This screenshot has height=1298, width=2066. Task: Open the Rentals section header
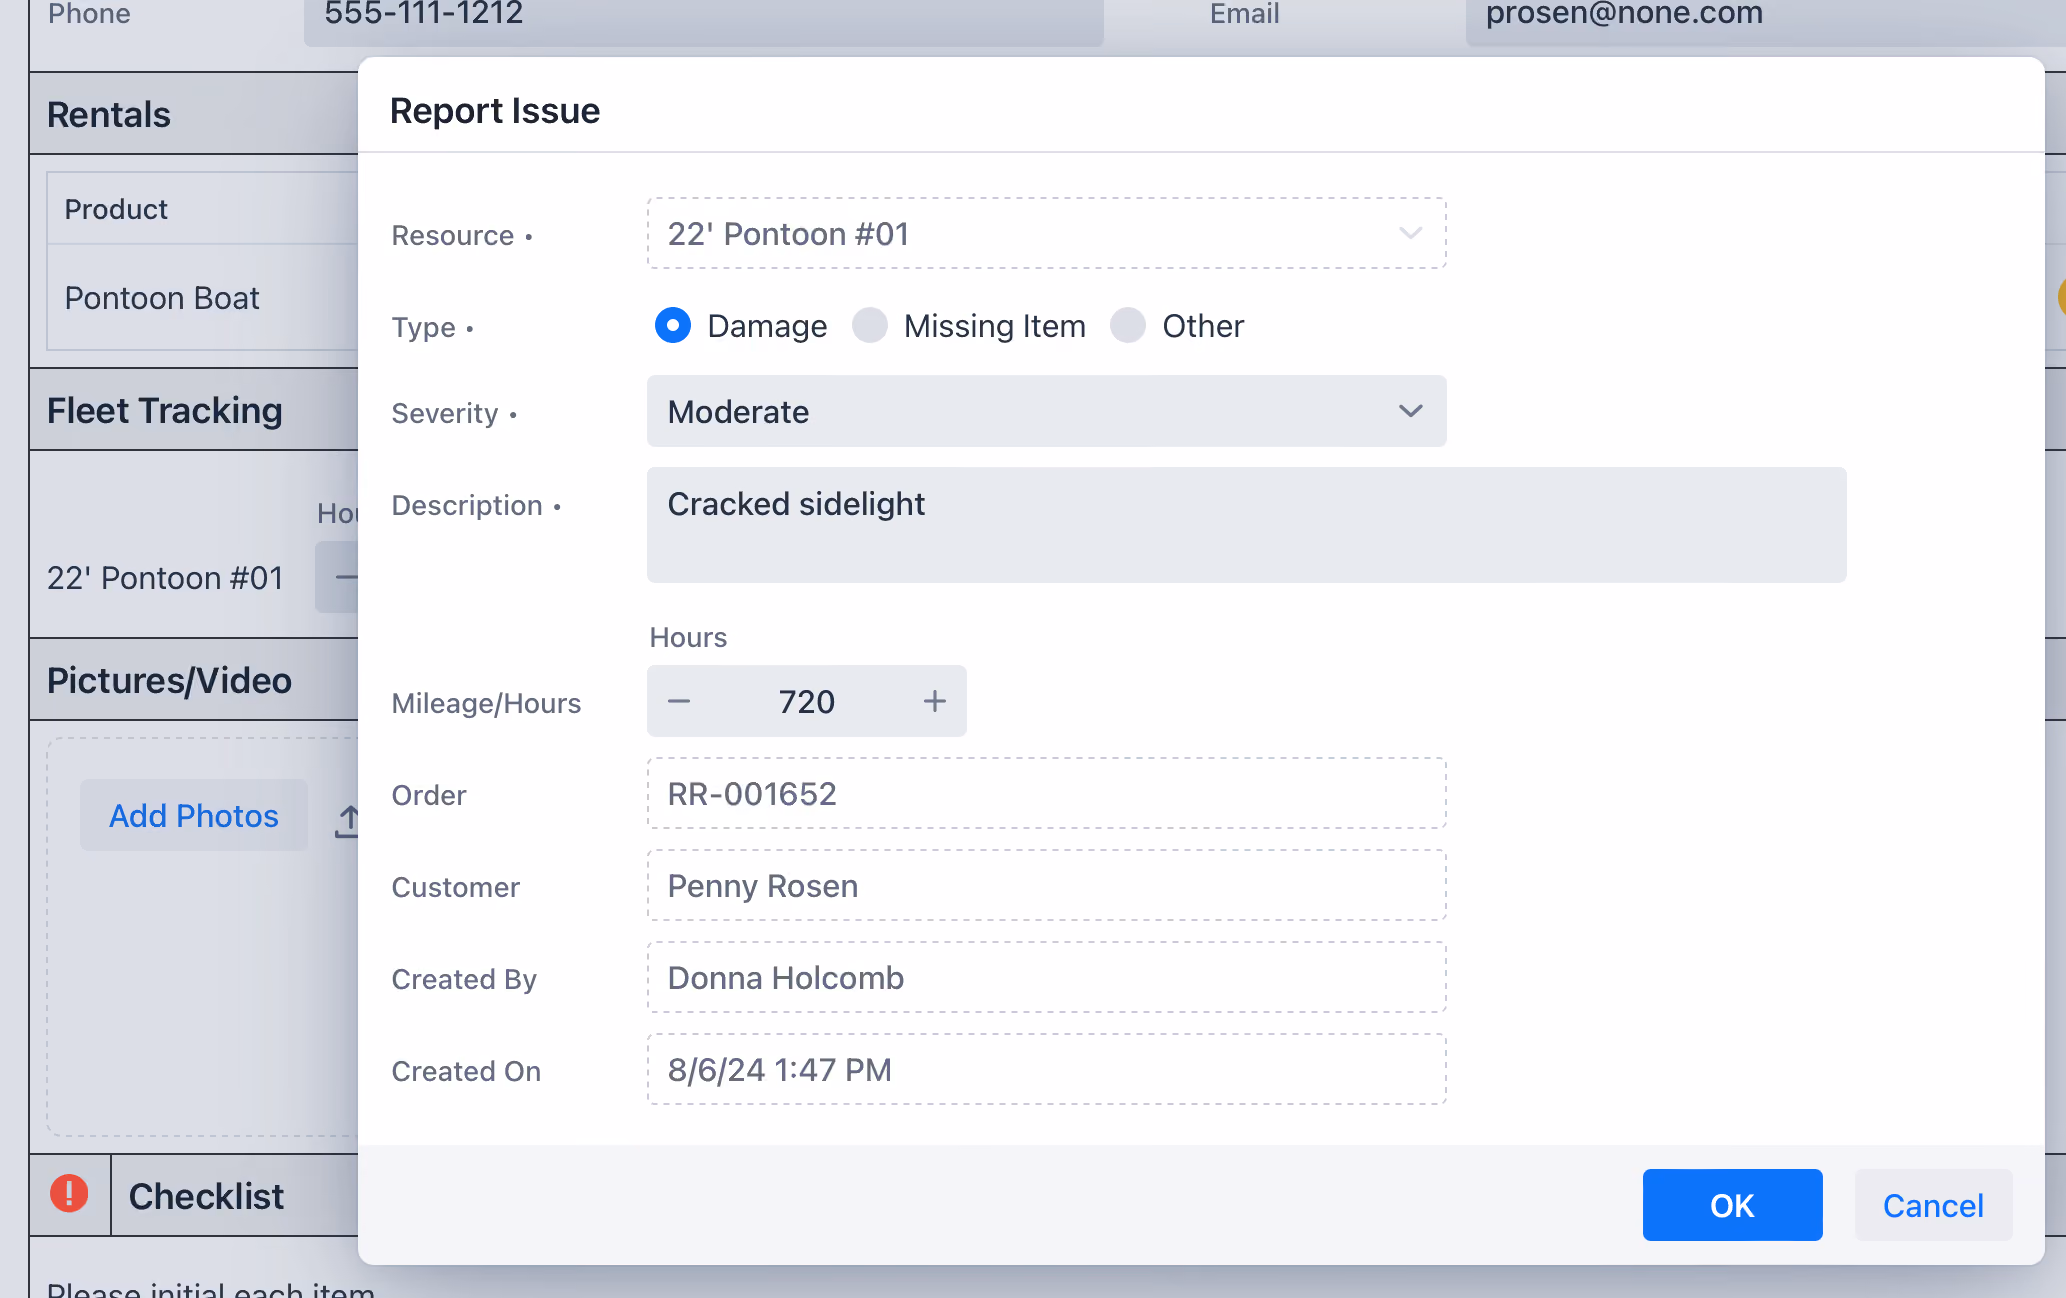194,114
